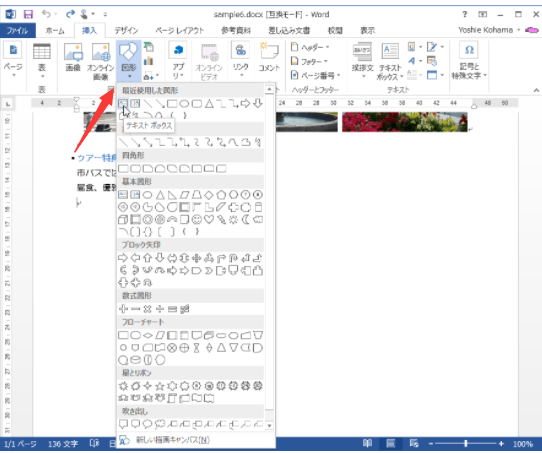Choose the lightning bolt basic shape
Viewport: 542px width, 453px height.
click(221, 220)
